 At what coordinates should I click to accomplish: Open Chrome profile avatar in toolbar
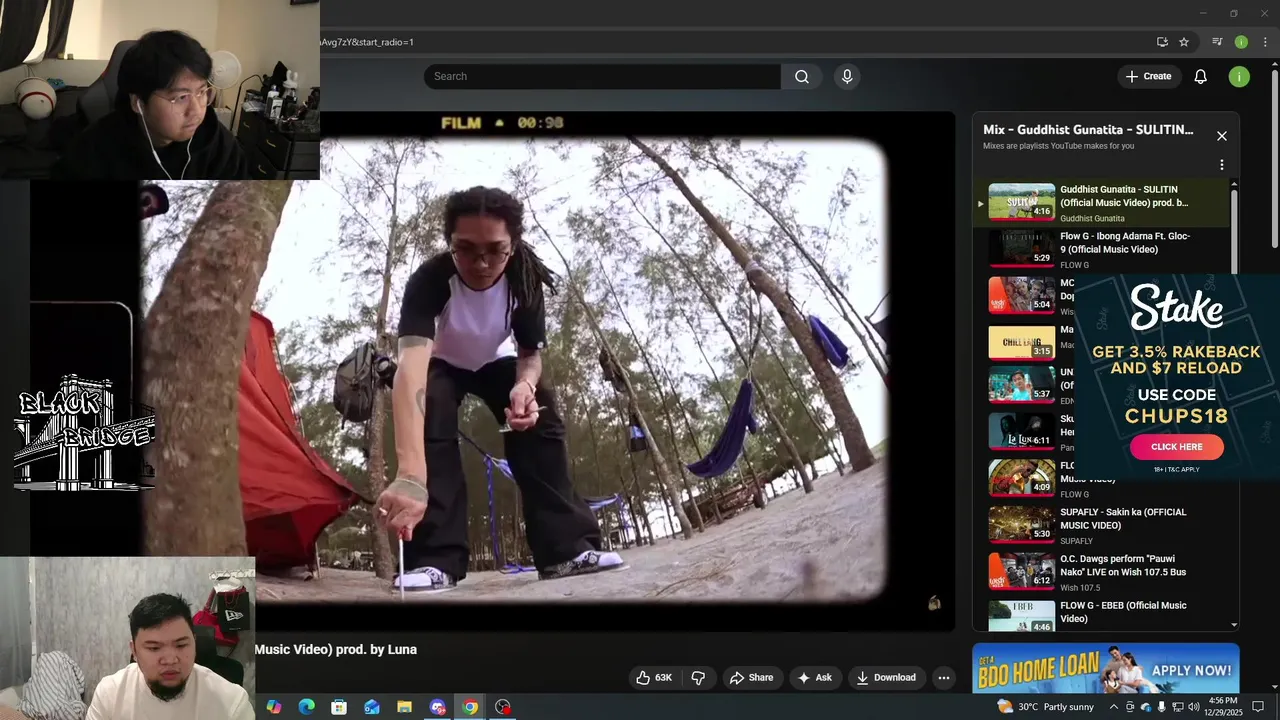[x=1241, y=42]
